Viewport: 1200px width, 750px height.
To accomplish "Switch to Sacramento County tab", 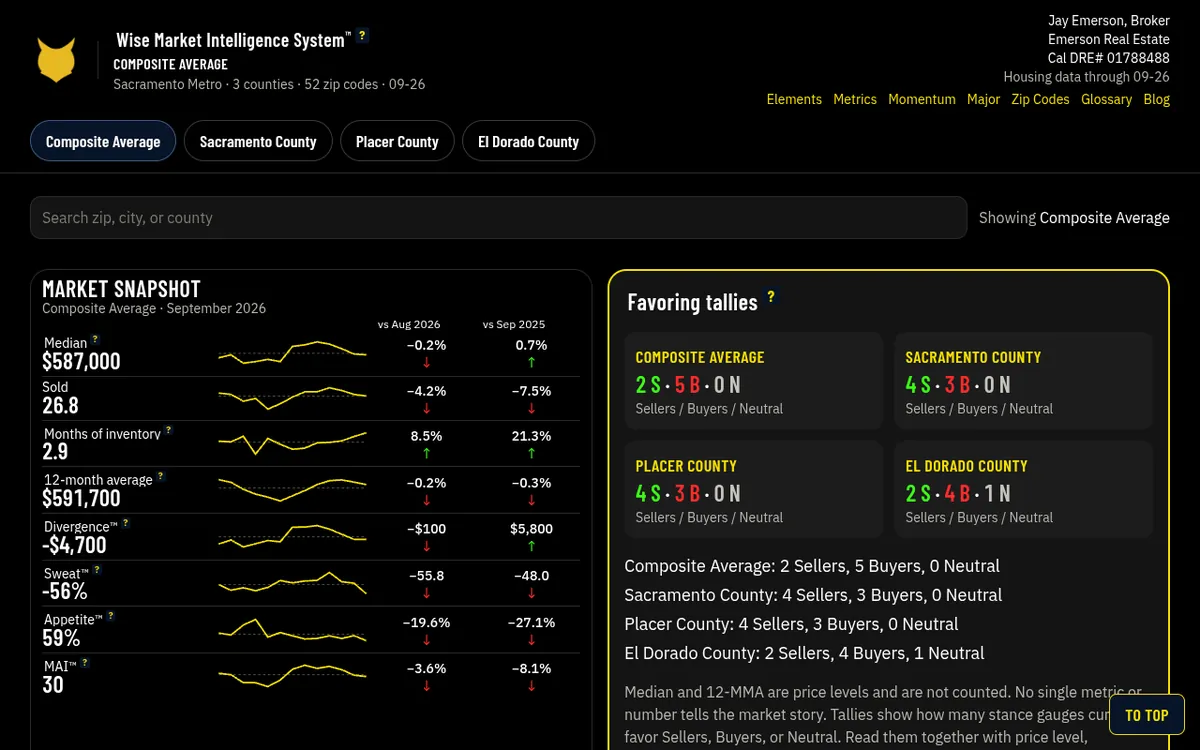I will [258, 141].
